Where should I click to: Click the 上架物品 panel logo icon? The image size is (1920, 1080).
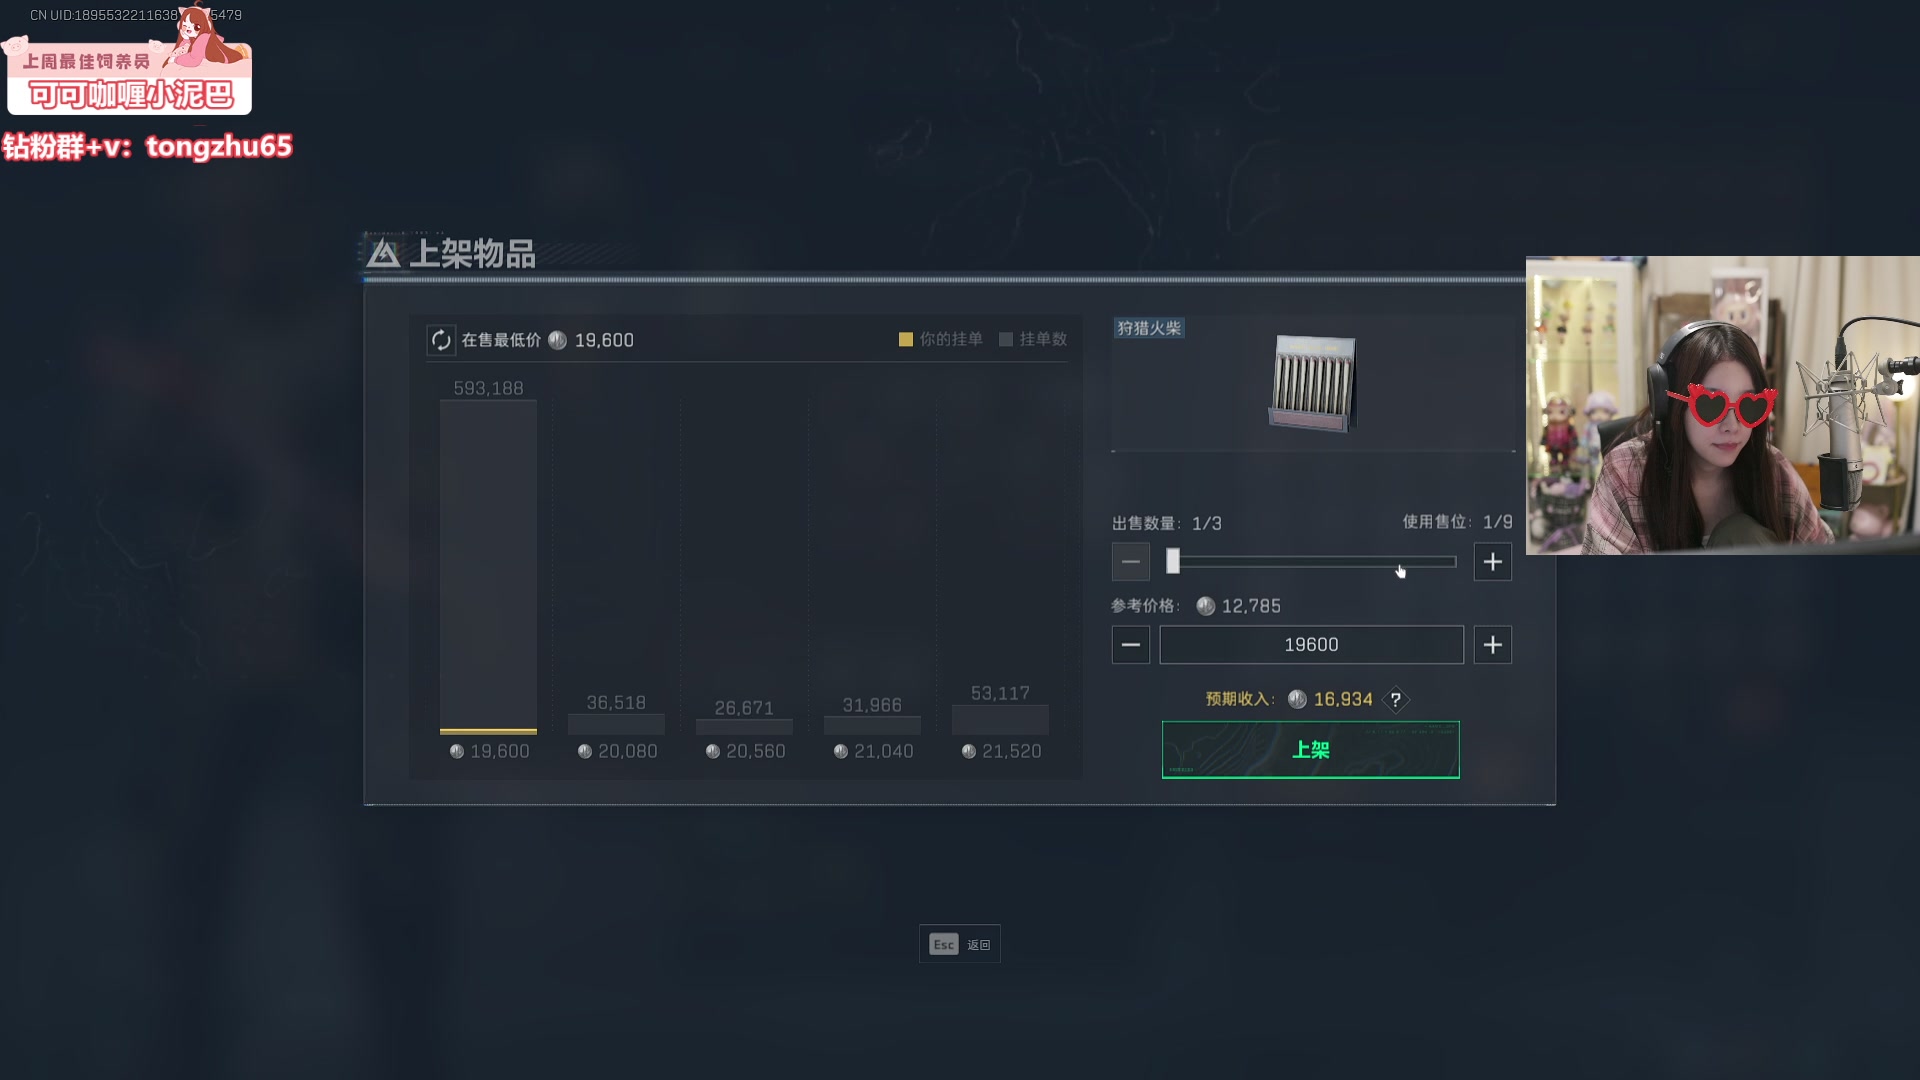pos(383,254)
